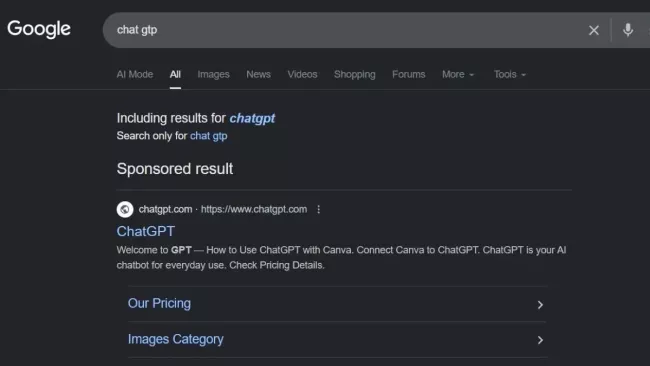
Task: Open the Images tab
Action: tap(213, 74)
